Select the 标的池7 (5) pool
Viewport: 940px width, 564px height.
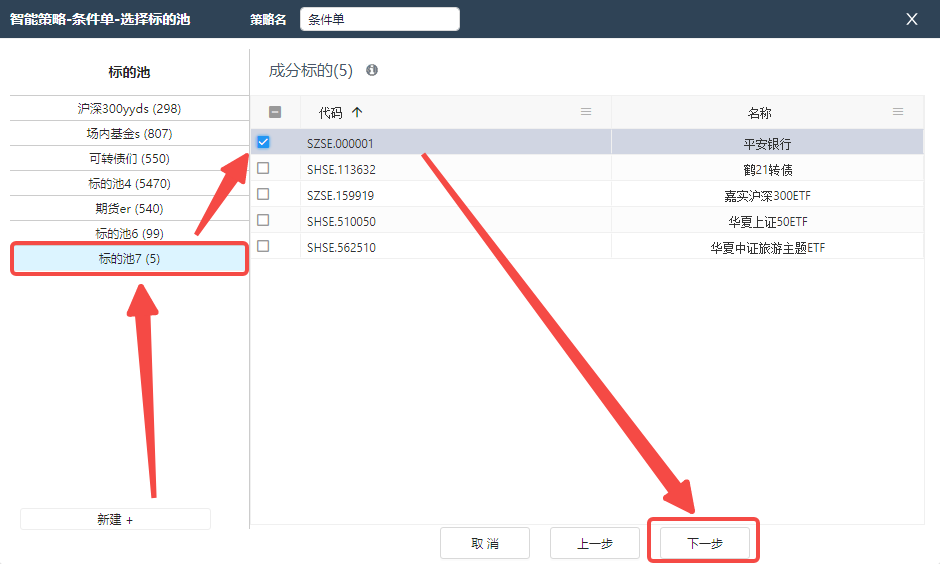point(129,259)
